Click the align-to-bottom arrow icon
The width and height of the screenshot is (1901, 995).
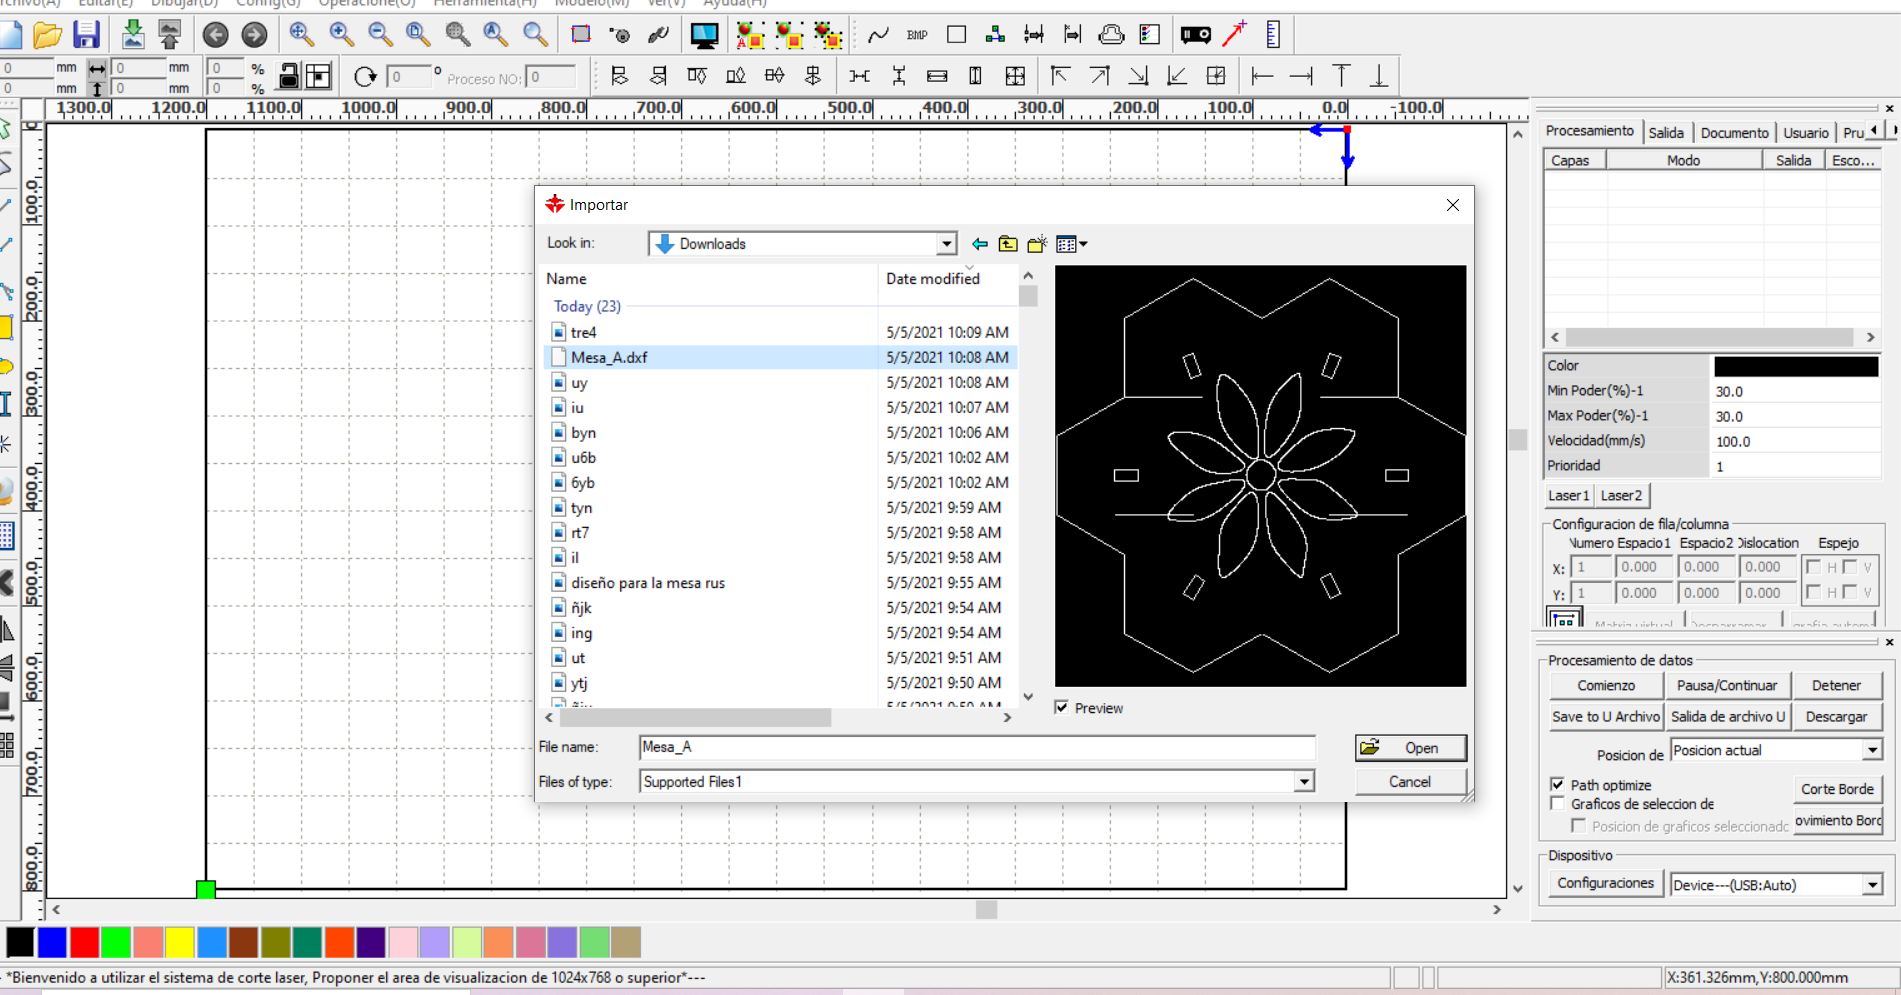[1379, 76]
